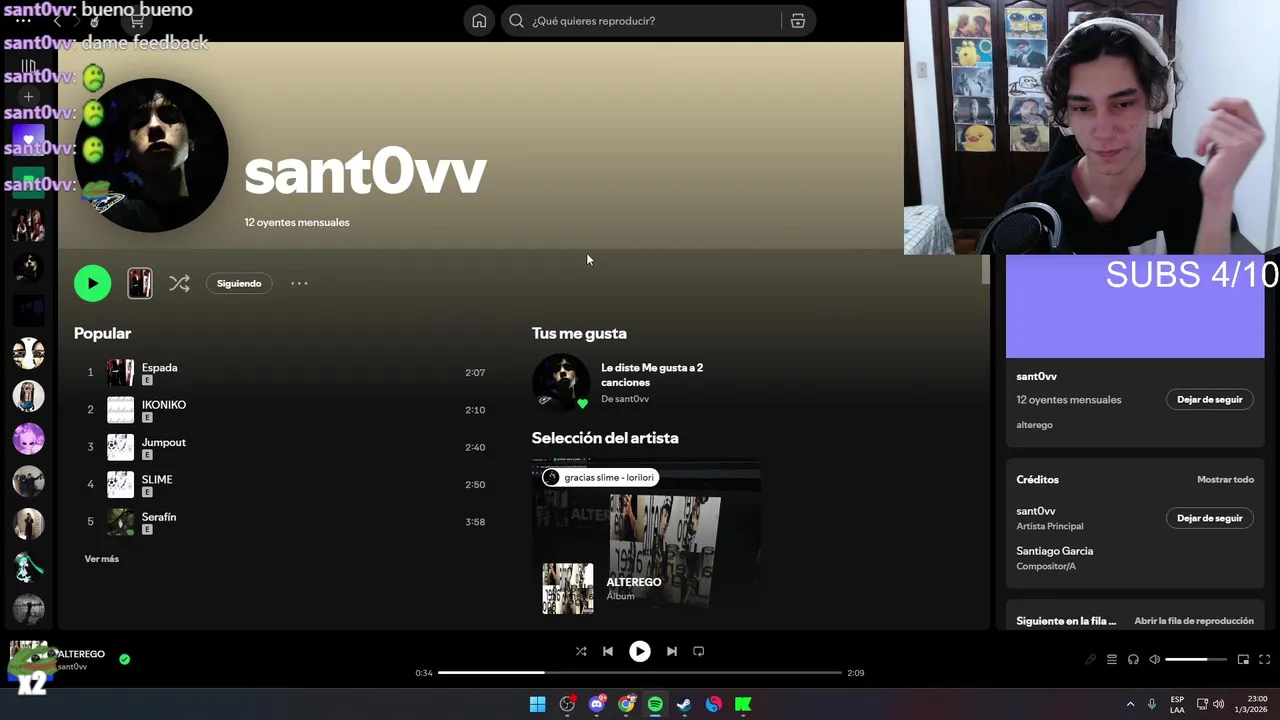The height and width of the screenshot is (720, 1280).
Task: Mute via the speaker volume icon
Action: 1154,660
